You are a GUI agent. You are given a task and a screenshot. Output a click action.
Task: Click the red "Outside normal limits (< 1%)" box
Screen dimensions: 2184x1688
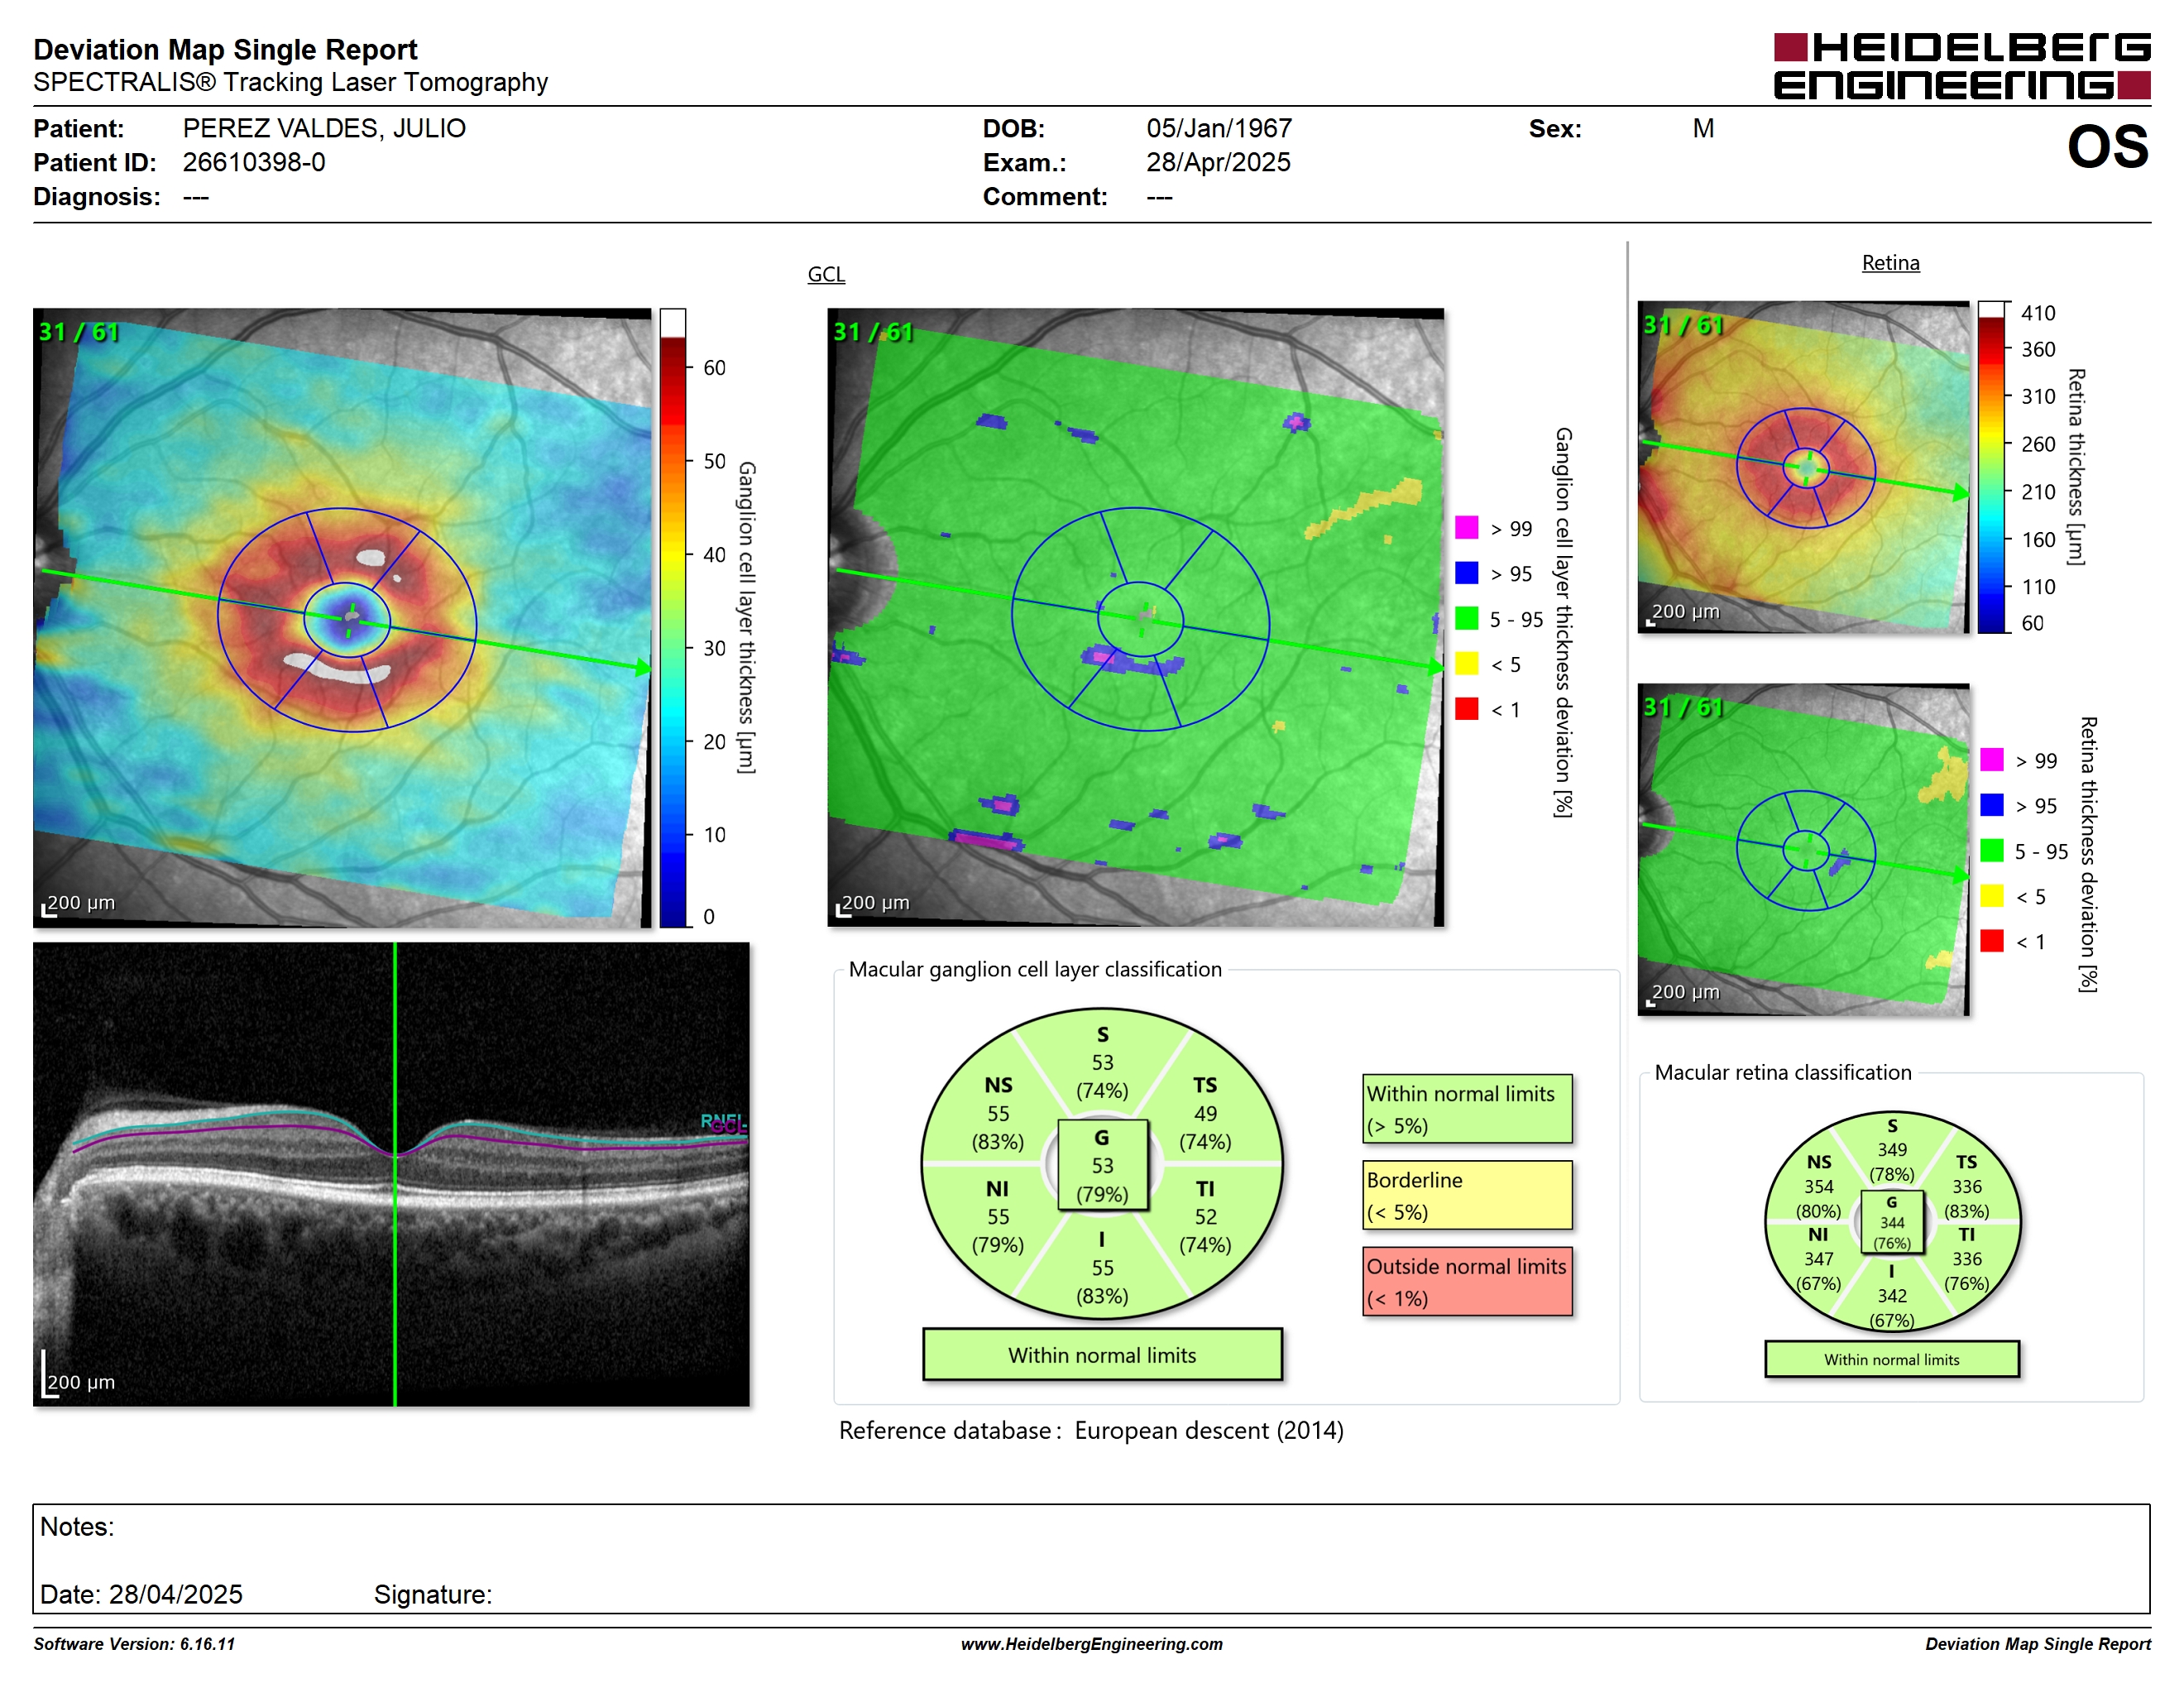(x=1467, y=1281)
